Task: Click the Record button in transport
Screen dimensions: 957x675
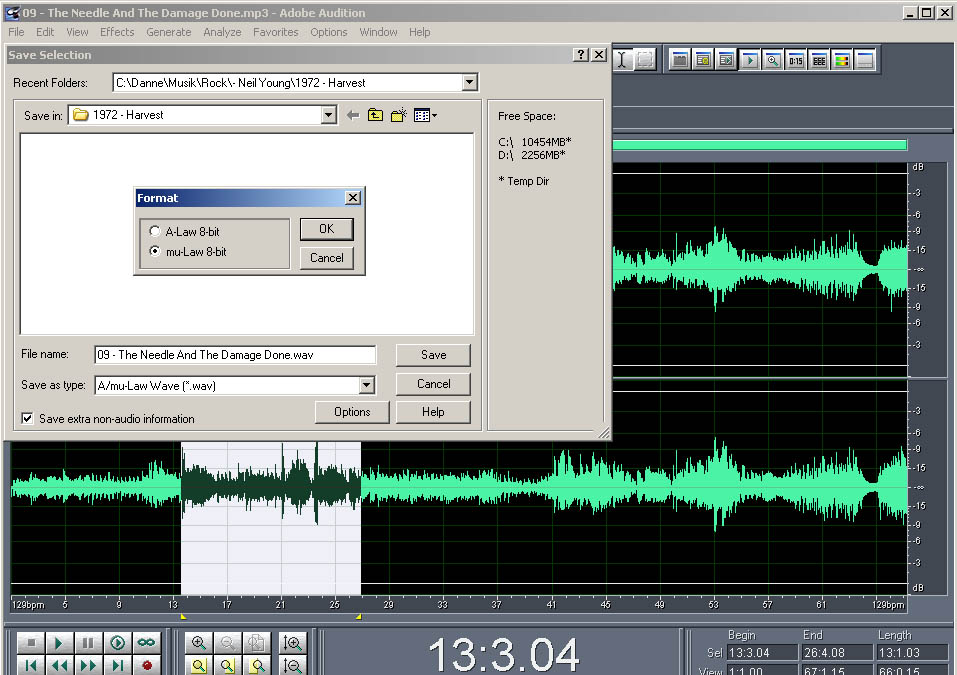Action: [x=146, y=665]
